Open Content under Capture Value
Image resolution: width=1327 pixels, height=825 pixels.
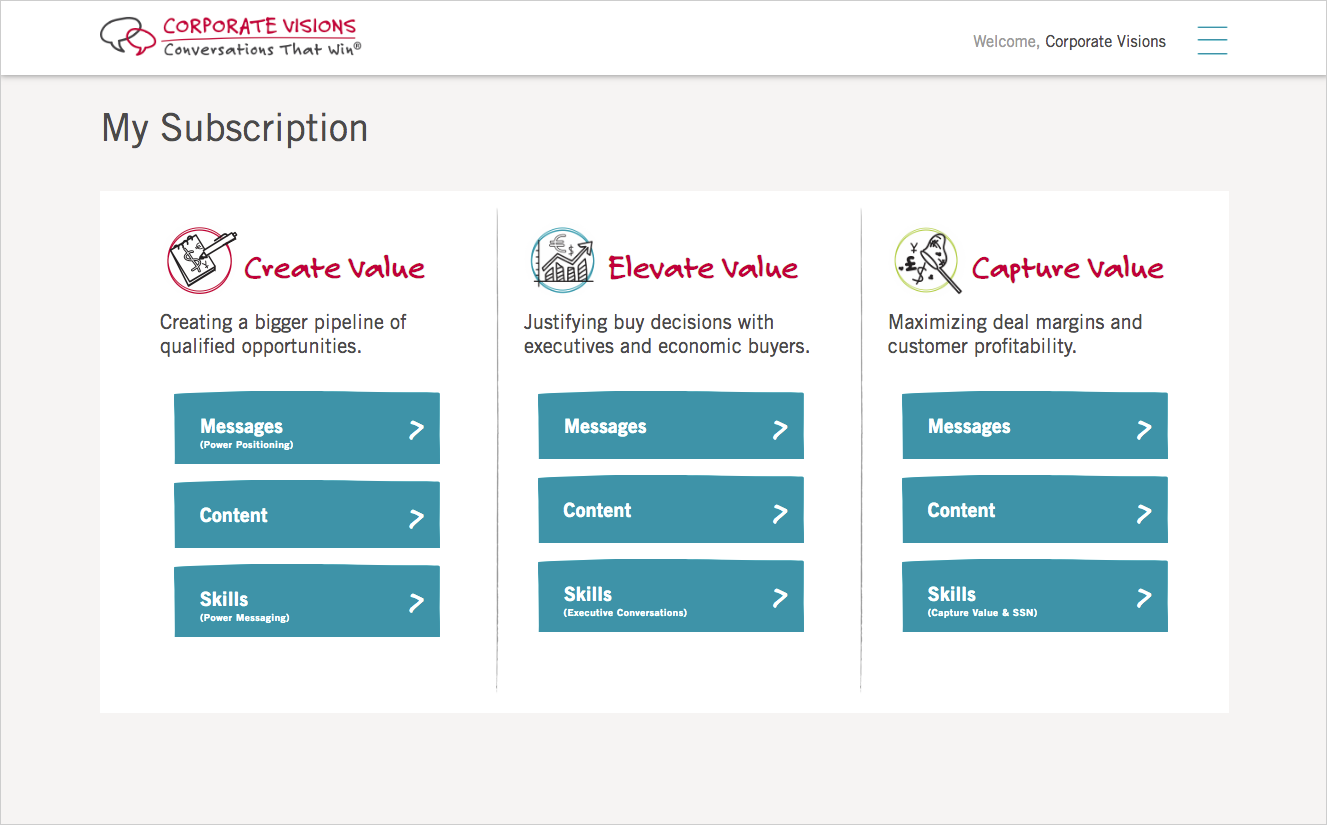point(1035,510)
